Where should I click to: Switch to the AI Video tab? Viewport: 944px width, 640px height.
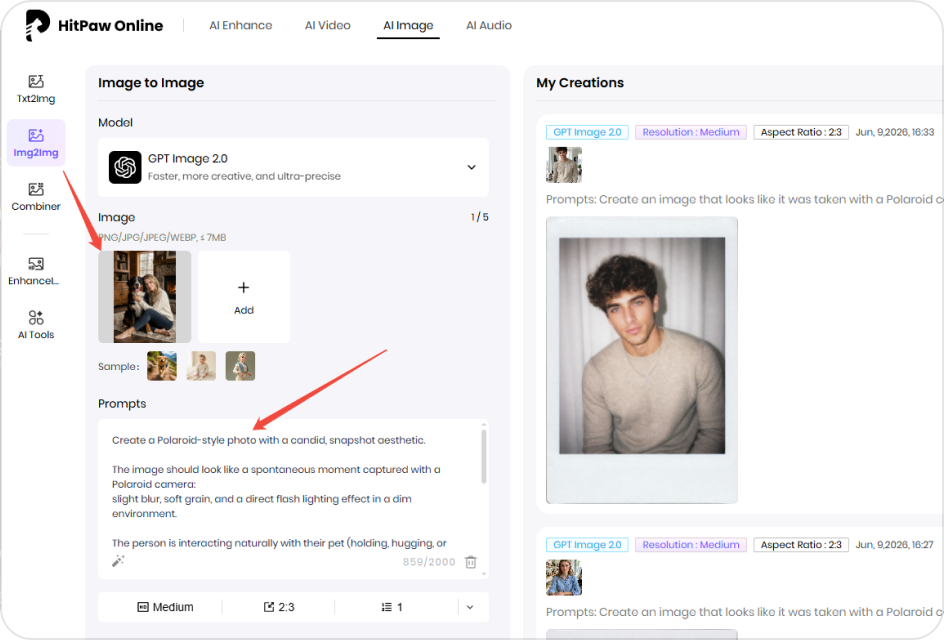(328, 25)
